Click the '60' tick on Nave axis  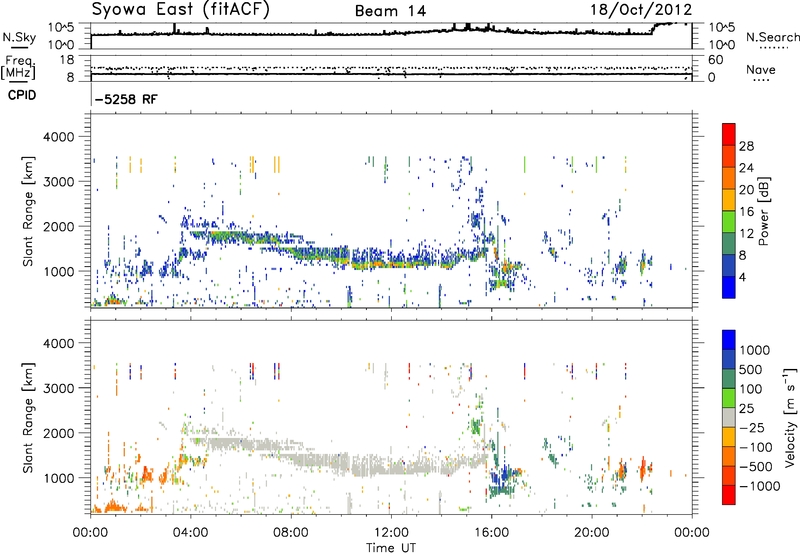pos(715,60)
